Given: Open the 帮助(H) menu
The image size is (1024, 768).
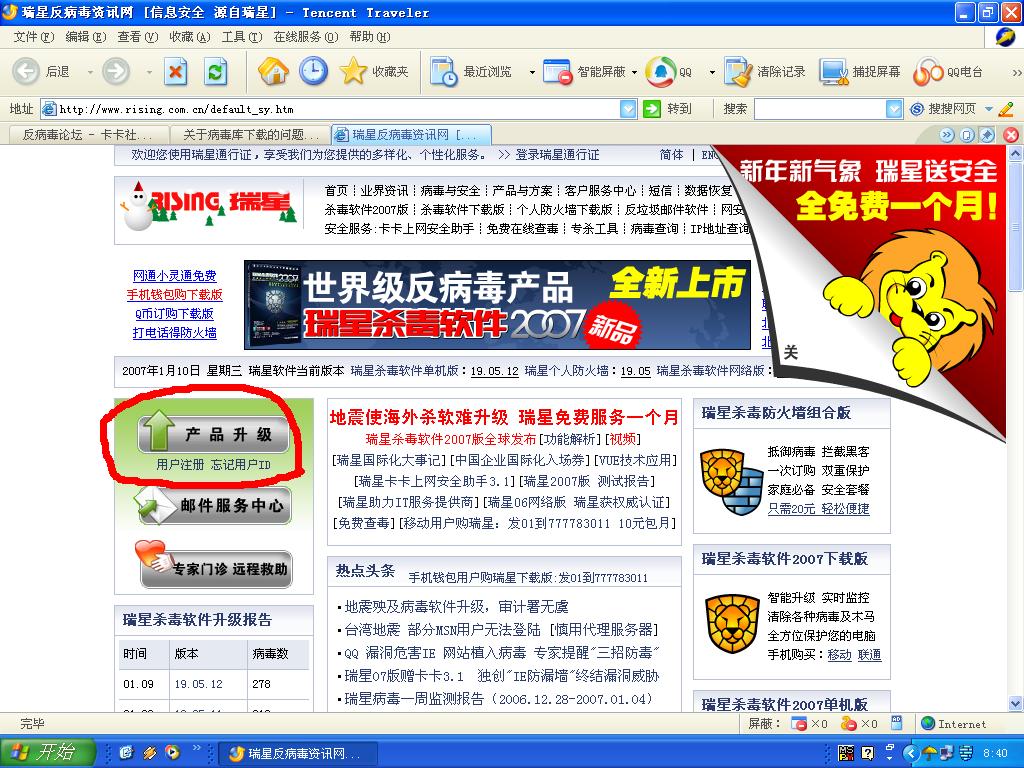Looking at the screenshot, I should (x=370, y=37).
